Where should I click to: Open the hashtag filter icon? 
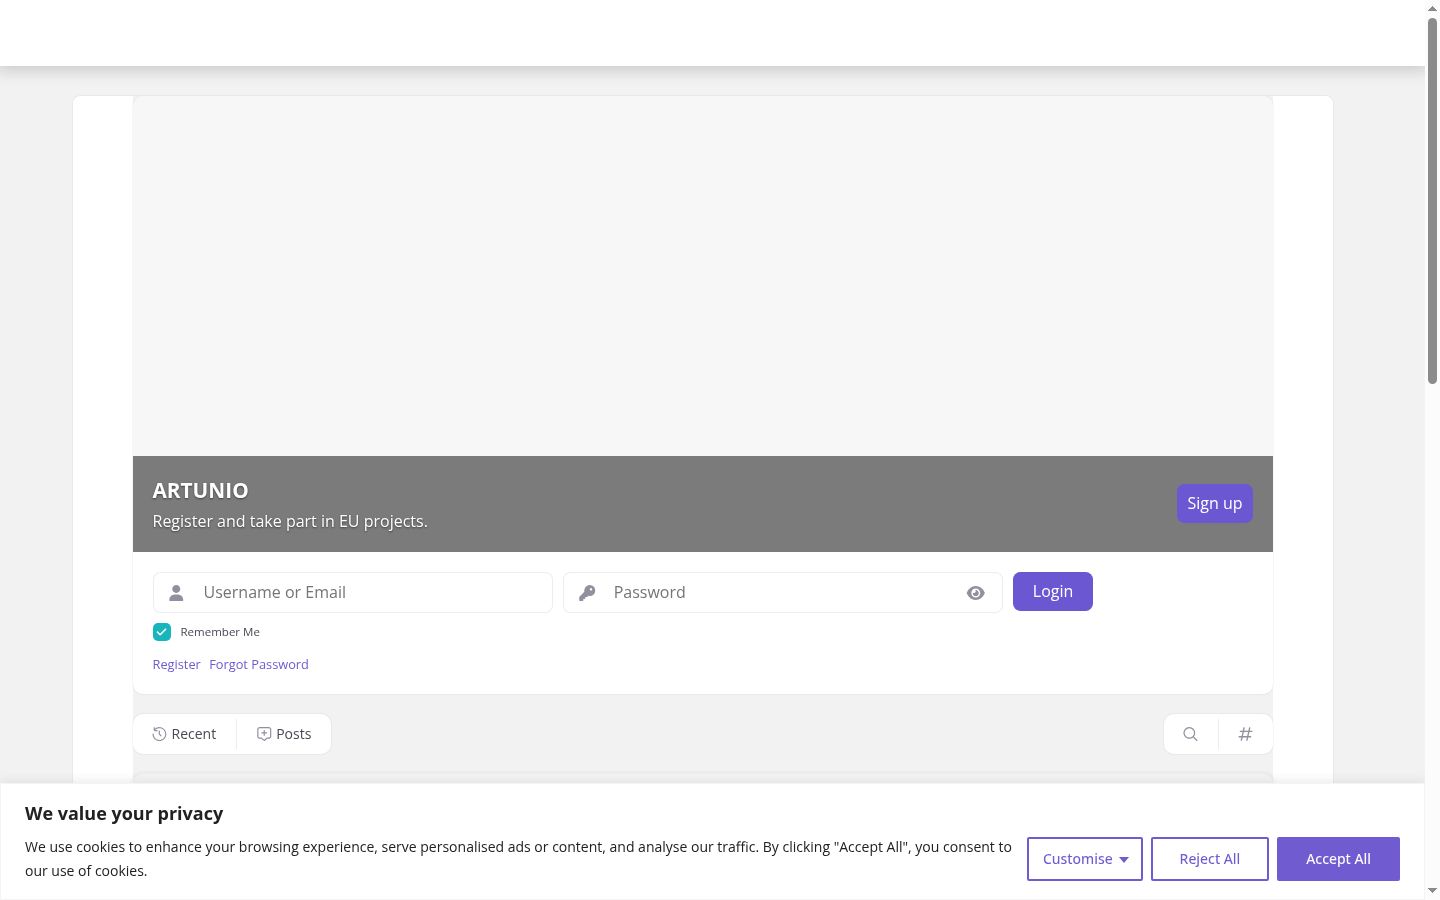1245,734
